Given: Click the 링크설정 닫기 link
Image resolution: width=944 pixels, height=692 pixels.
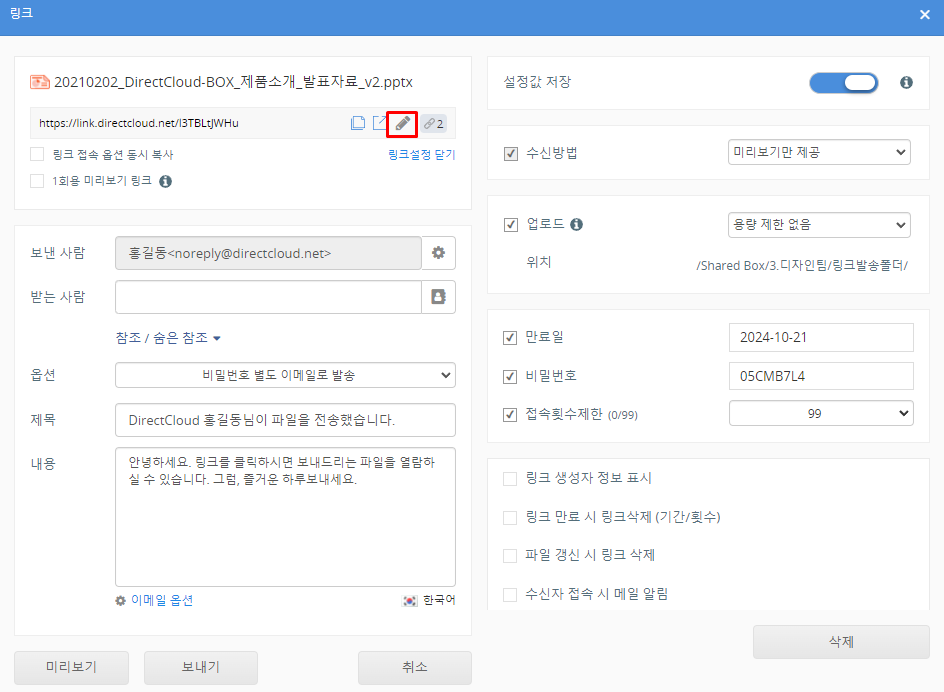Looking at the screenshot, I should (421, 155).
